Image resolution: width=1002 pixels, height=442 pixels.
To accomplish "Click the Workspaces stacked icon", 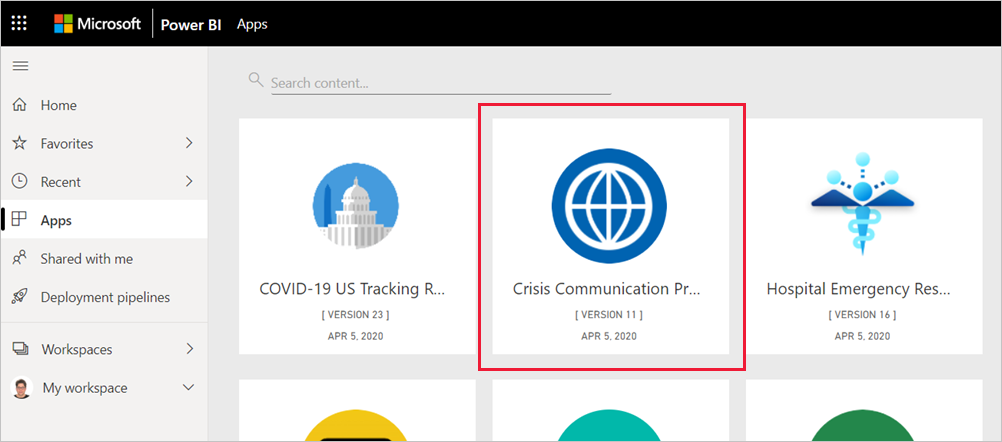I will [20, 349].
